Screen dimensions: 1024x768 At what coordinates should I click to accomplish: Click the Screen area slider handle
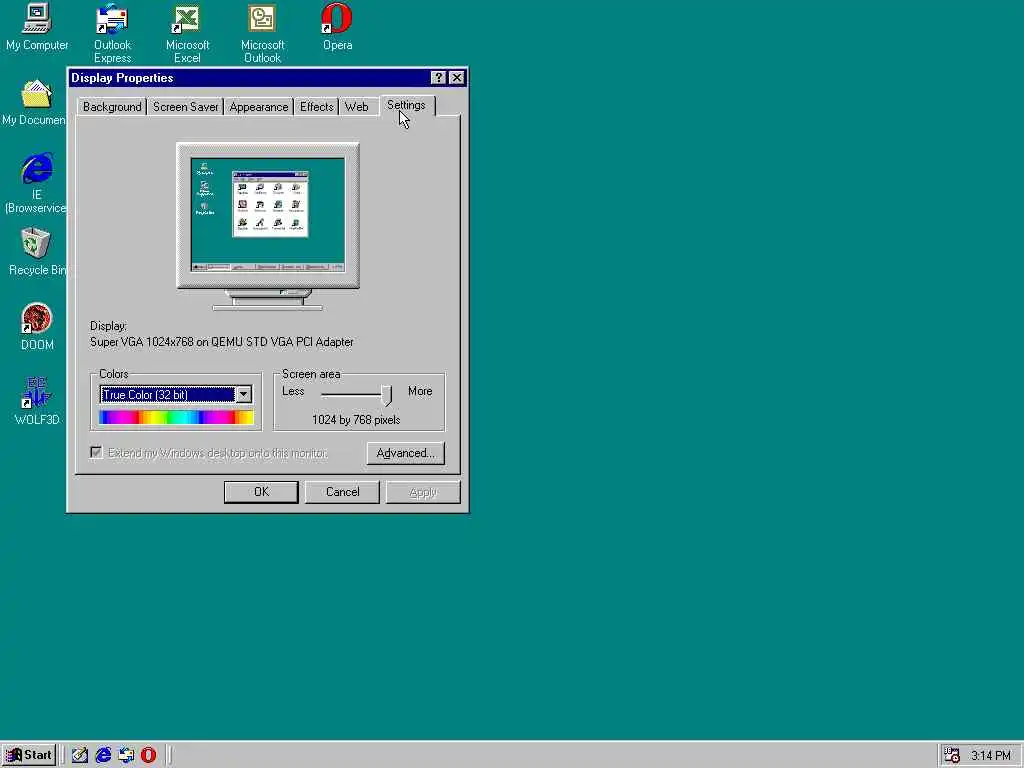pyautogui.click(x=387, y=394)
